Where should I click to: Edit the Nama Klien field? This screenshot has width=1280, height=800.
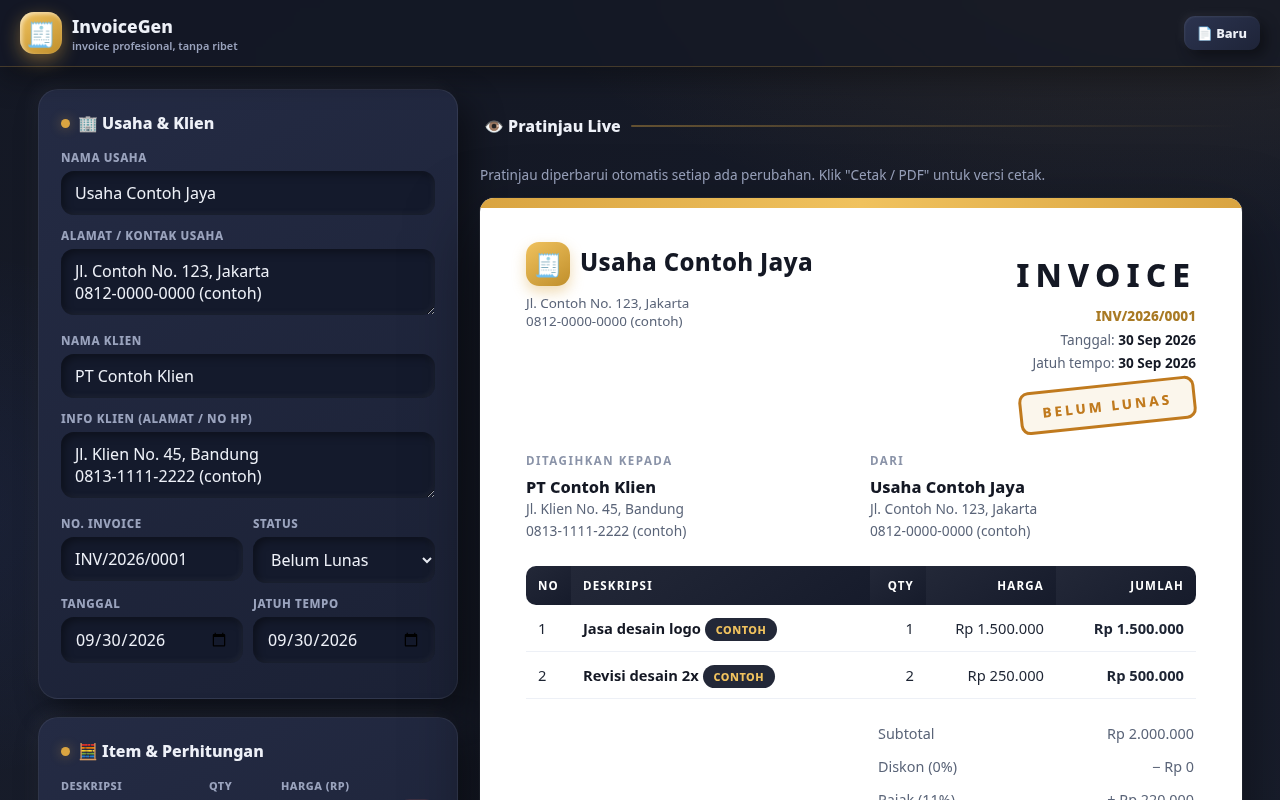248,376
